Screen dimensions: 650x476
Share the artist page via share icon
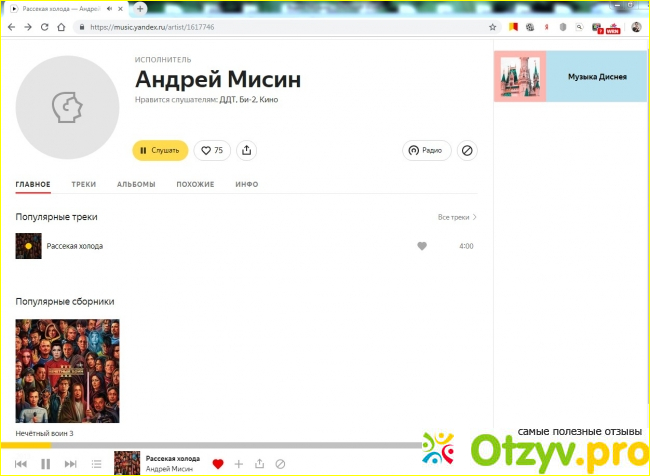(x=246, y=151)
